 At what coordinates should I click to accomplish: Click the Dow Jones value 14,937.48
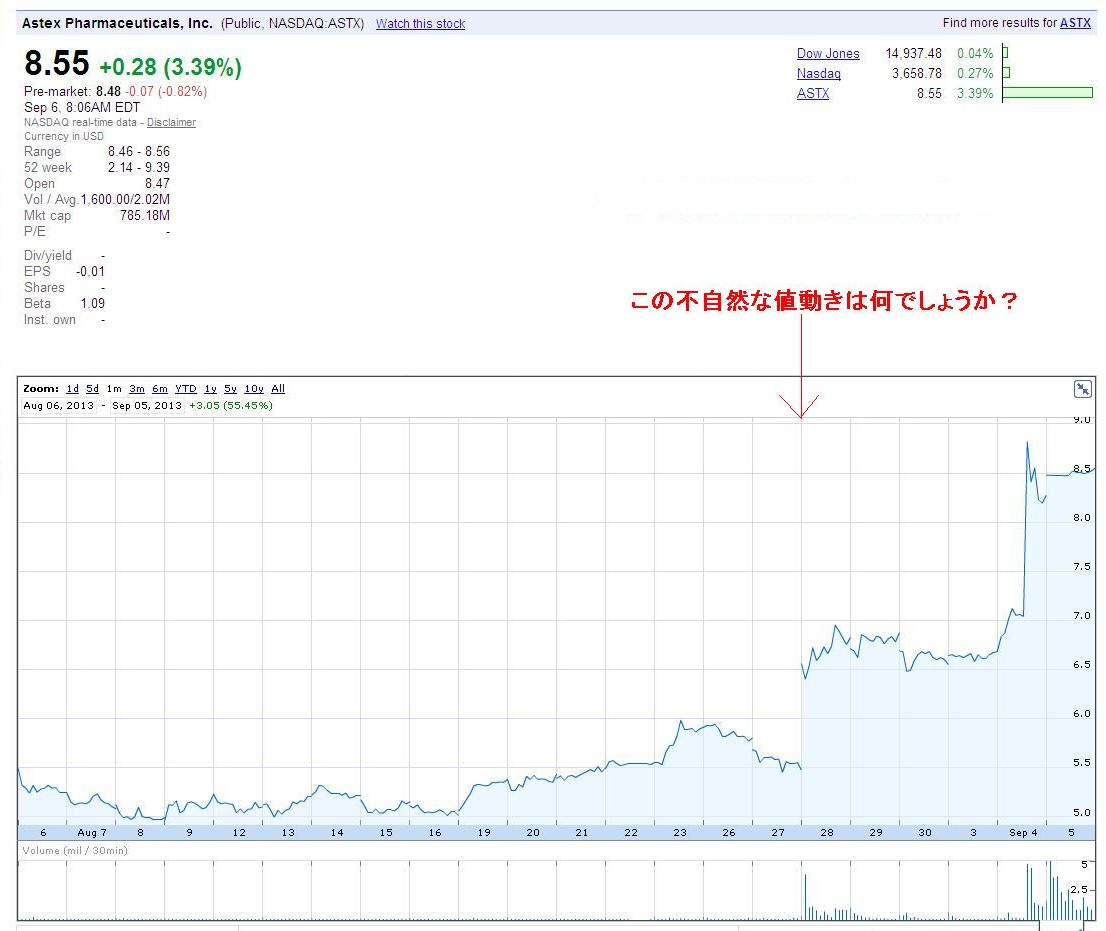(913, 54)
